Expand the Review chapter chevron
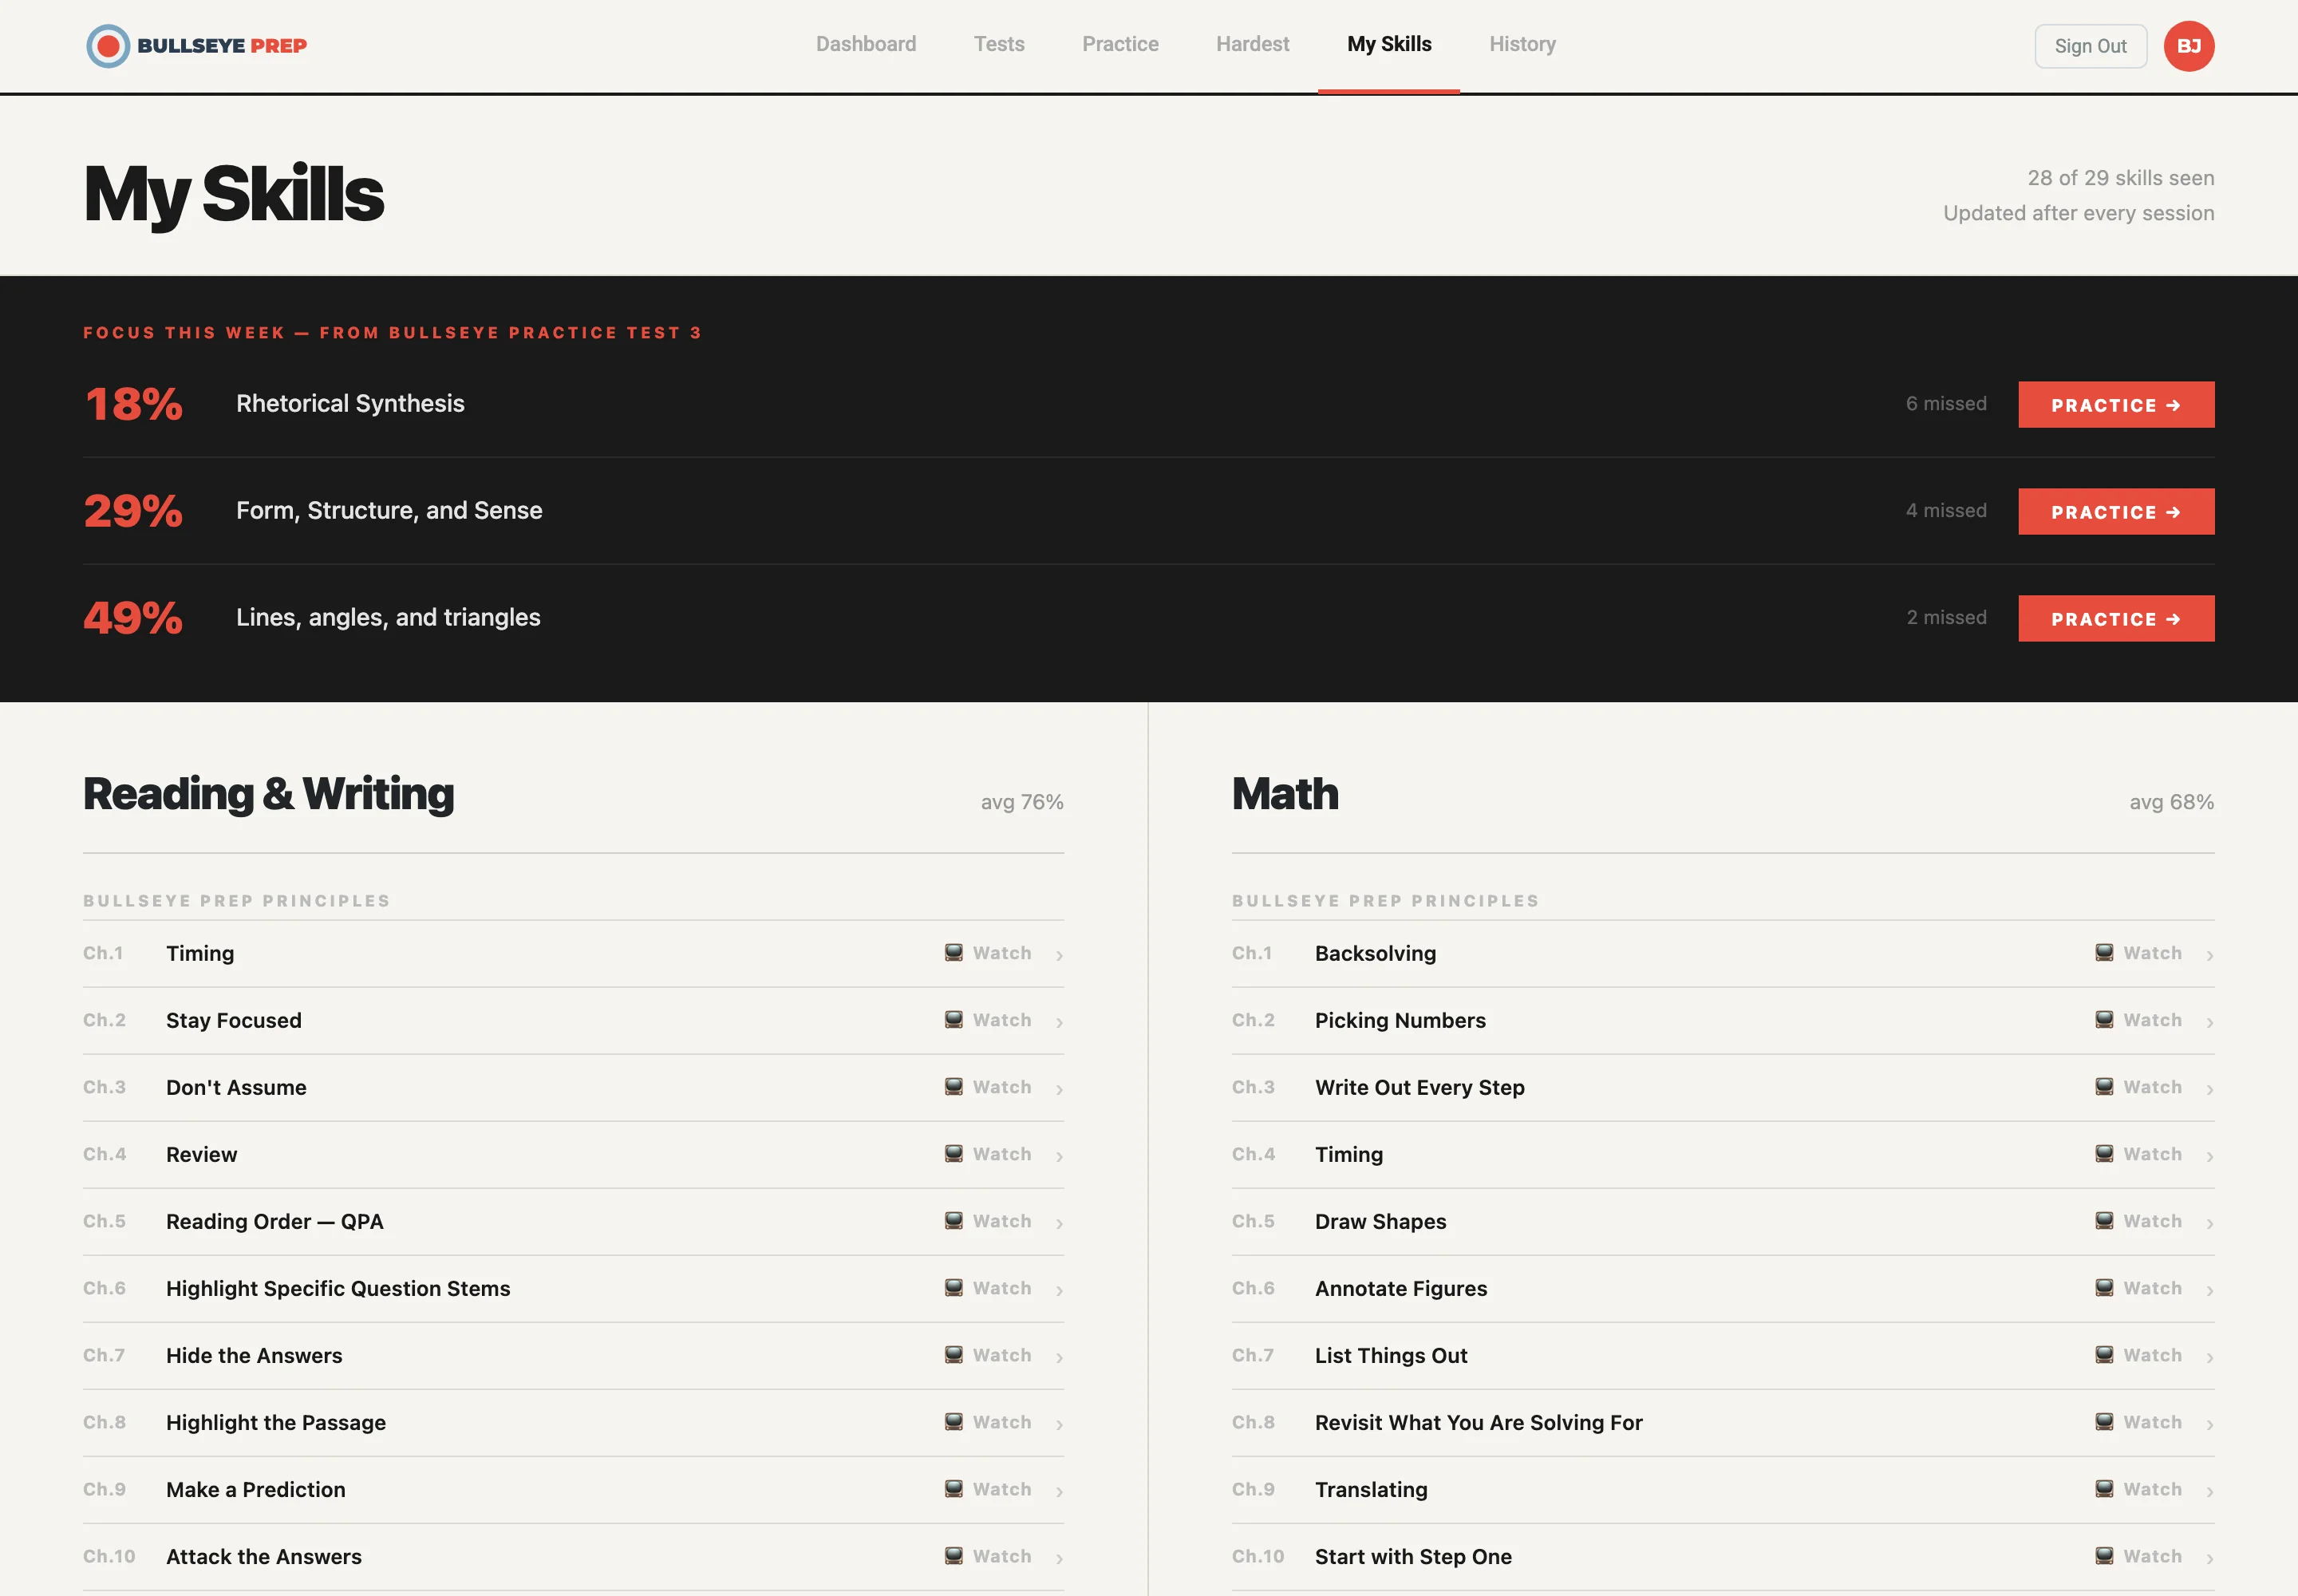The width and height of the screenshot is (2298, 1596). pos(1059,1156)
